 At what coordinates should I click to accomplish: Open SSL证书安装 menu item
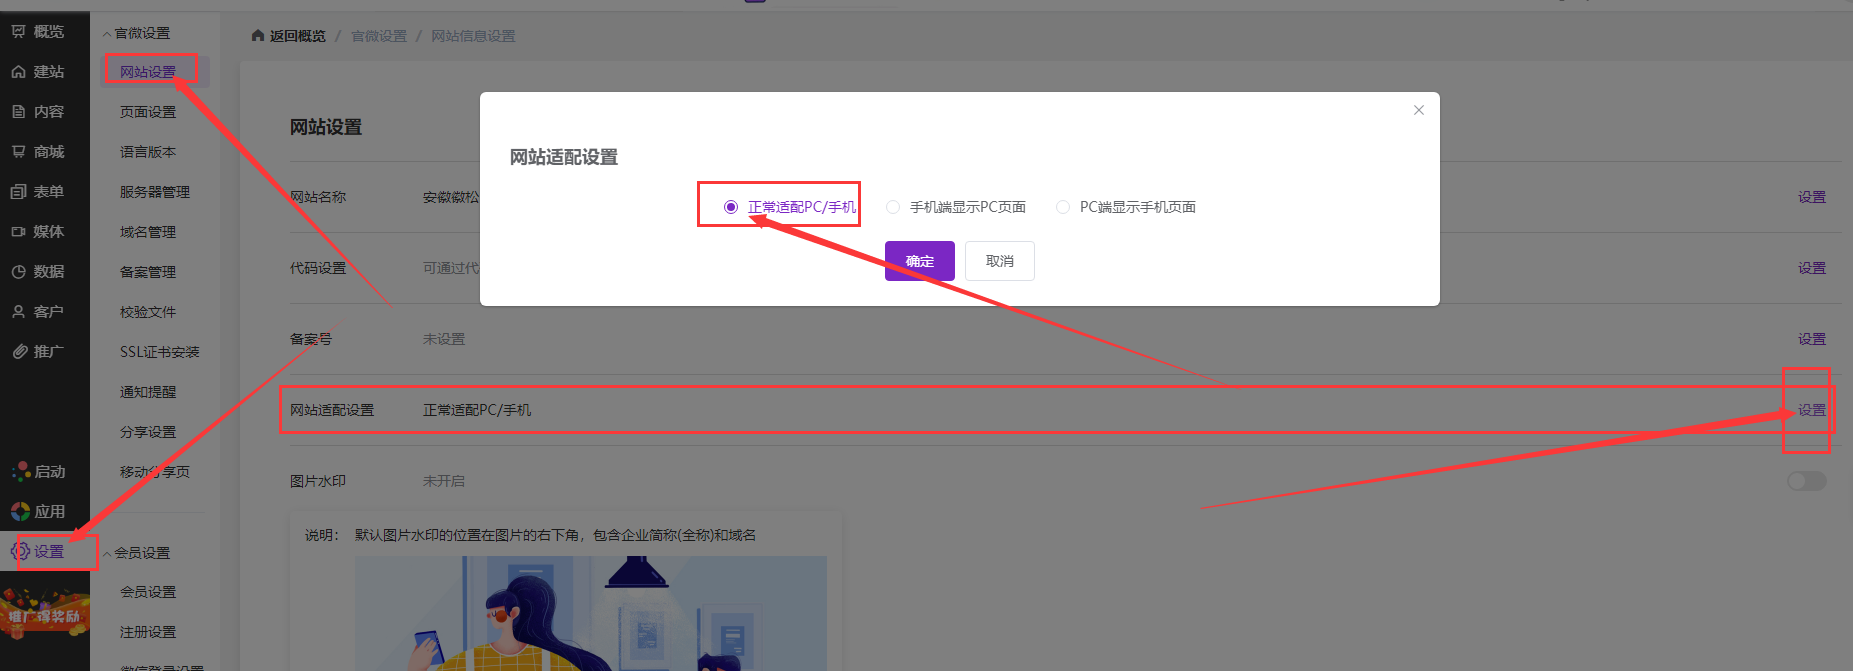[160, 352]
